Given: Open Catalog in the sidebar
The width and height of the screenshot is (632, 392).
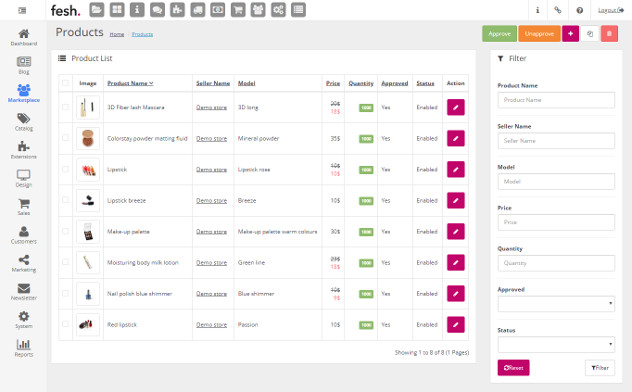Looking at the screenshot, I should [24, 122].
